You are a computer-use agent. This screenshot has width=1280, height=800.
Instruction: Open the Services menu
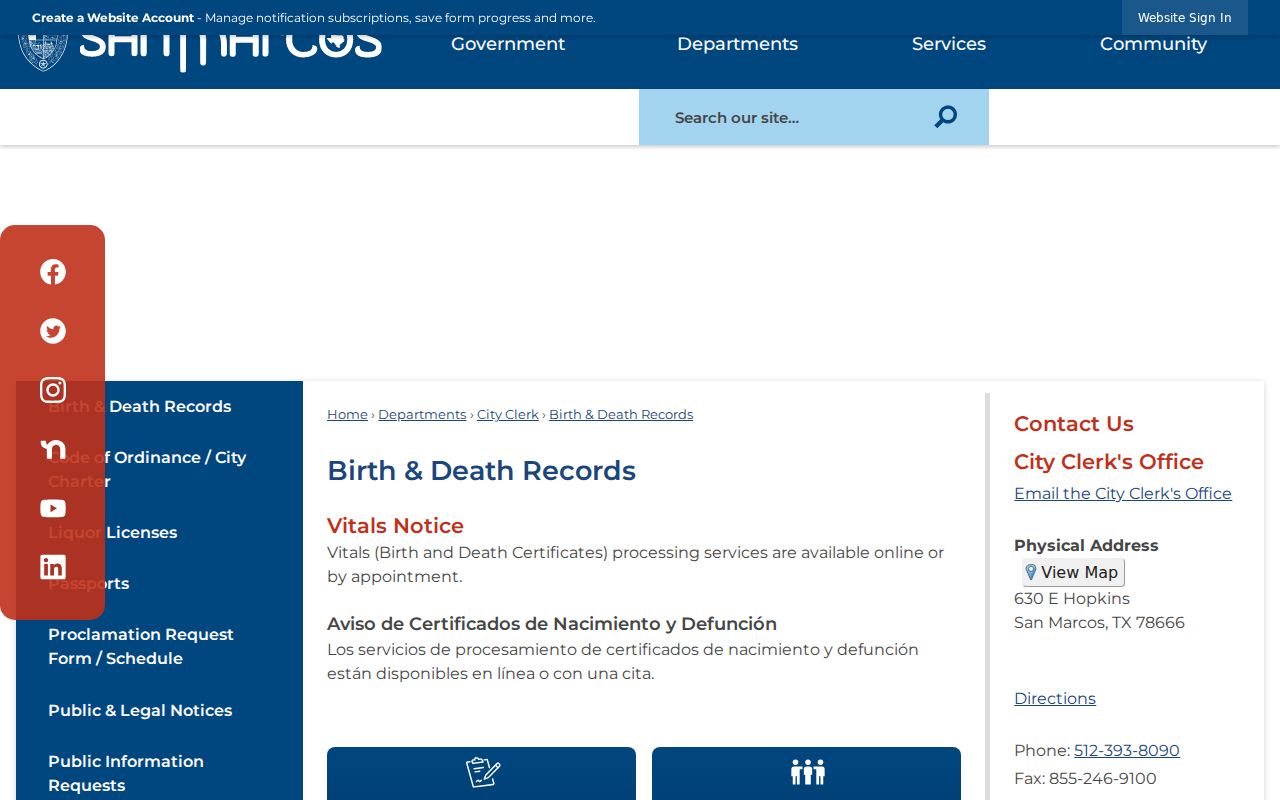pos(949,44)
